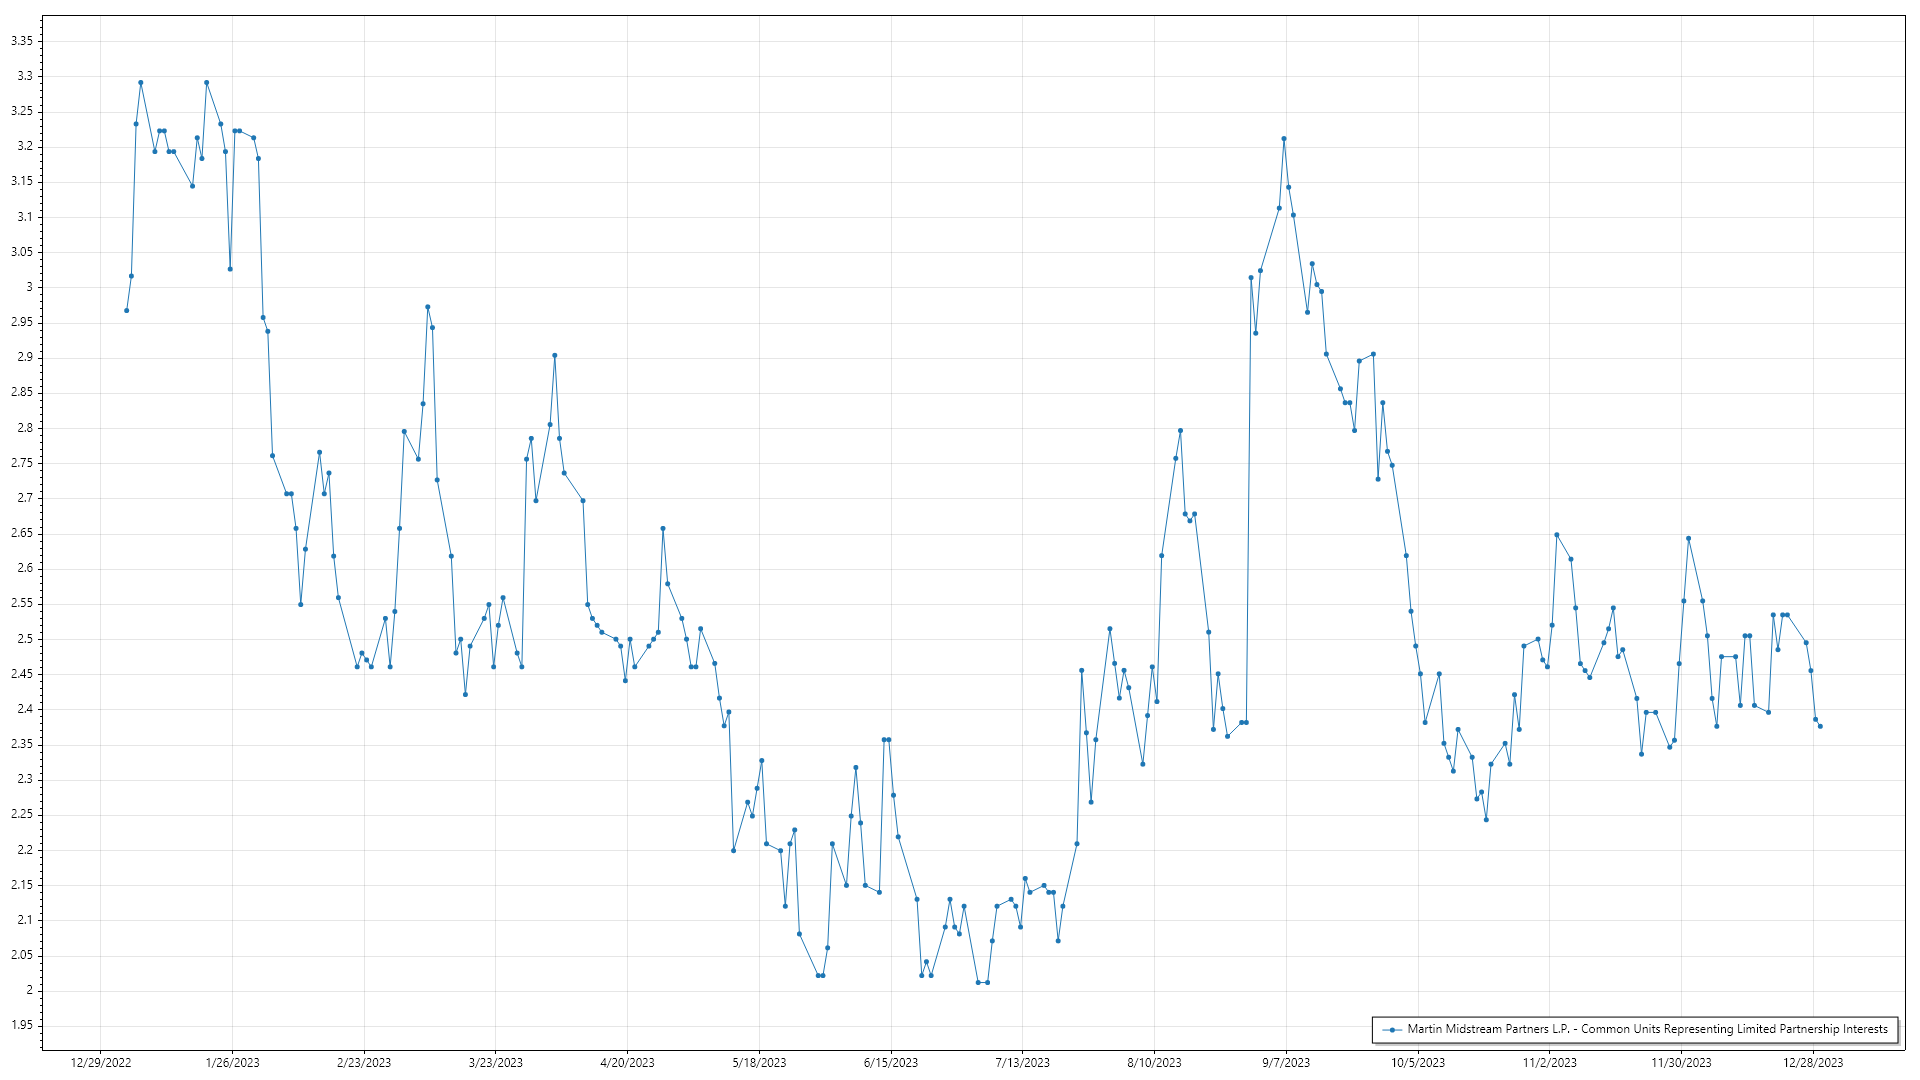Screen dimensions: 1920x1080
Task: Click the 3.35 y-axis value label
Action: (21, 41)
